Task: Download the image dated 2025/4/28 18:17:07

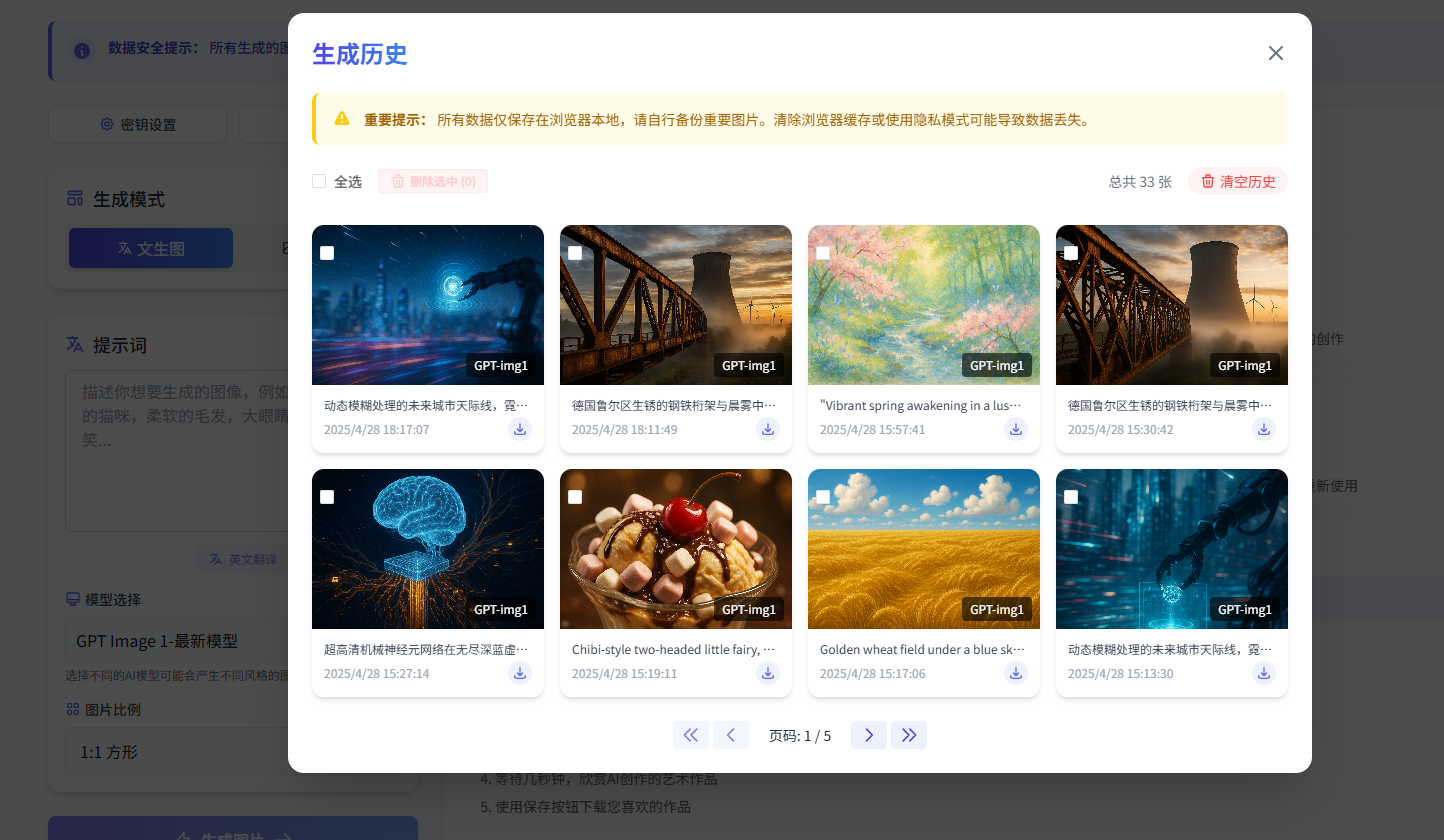Action: [520, 429]
